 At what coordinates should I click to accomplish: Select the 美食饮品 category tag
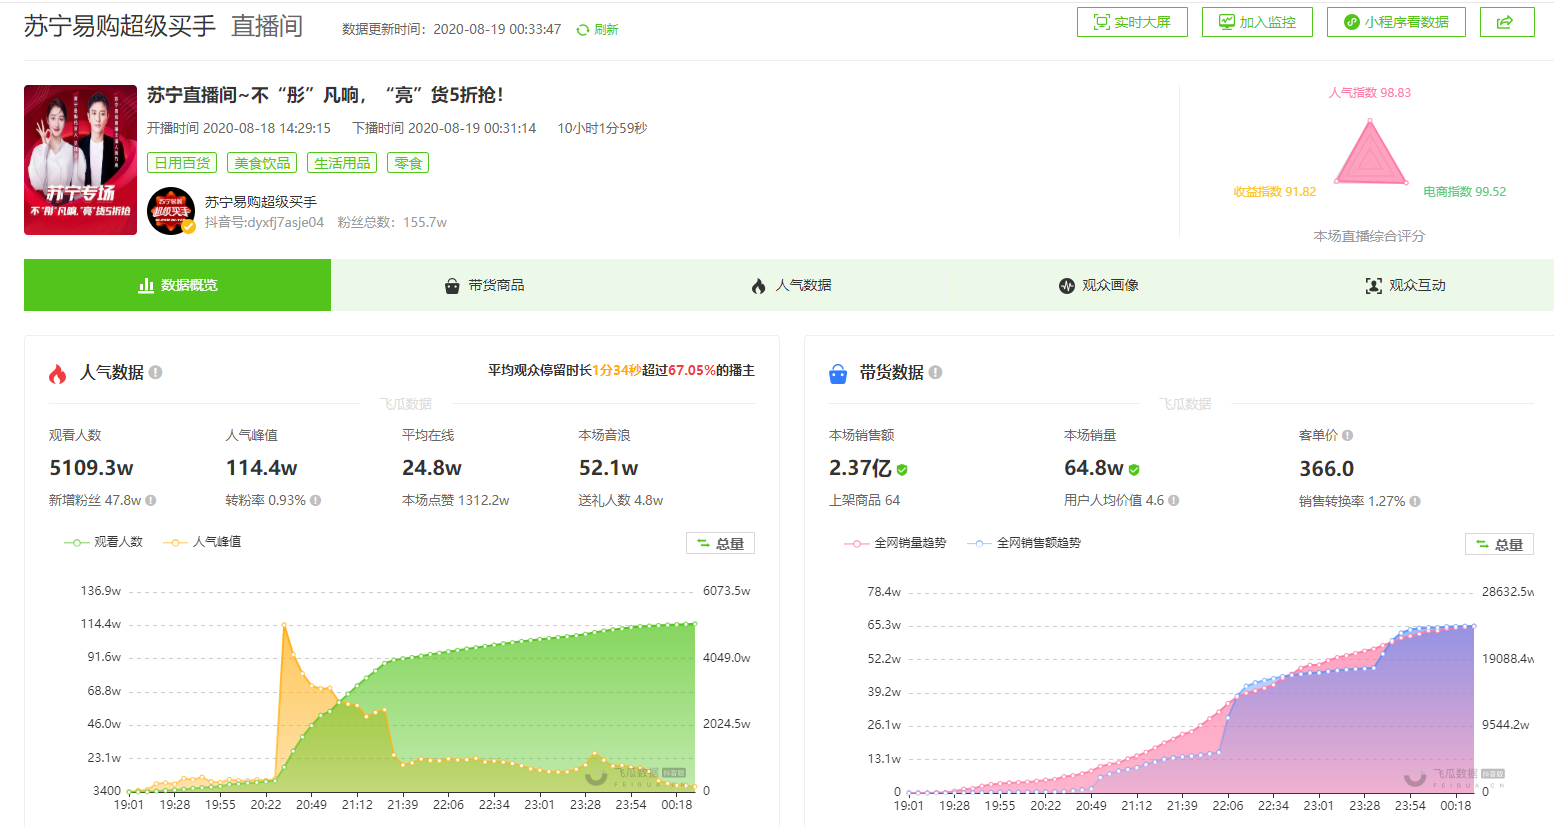point(262,163)
